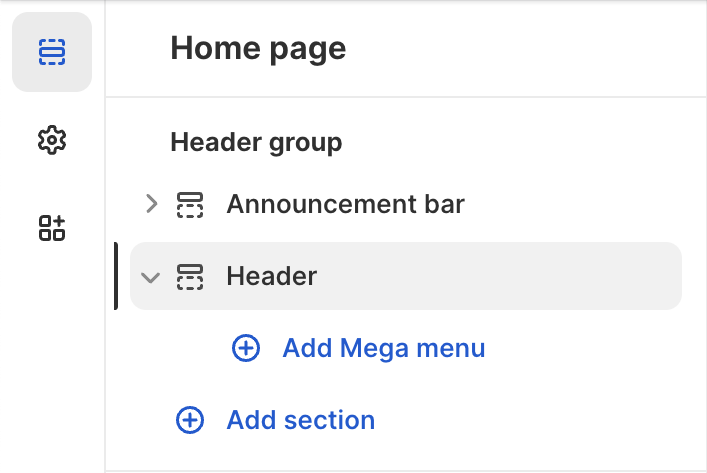Click plus icon beside Add Mega menu
Screen dimensions: 707x473
click(x=246, y=348)
